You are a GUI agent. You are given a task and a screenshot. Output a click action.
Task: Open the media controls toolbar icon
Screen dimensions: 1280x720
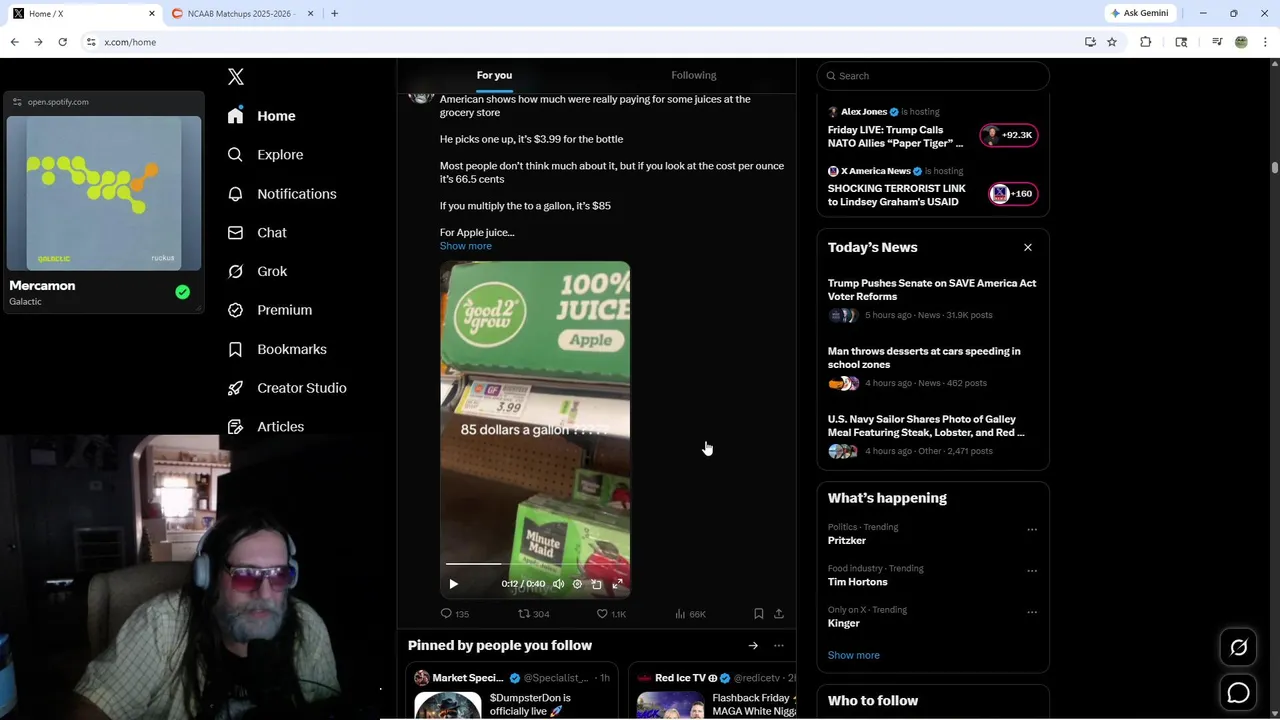pos(1217,42)
